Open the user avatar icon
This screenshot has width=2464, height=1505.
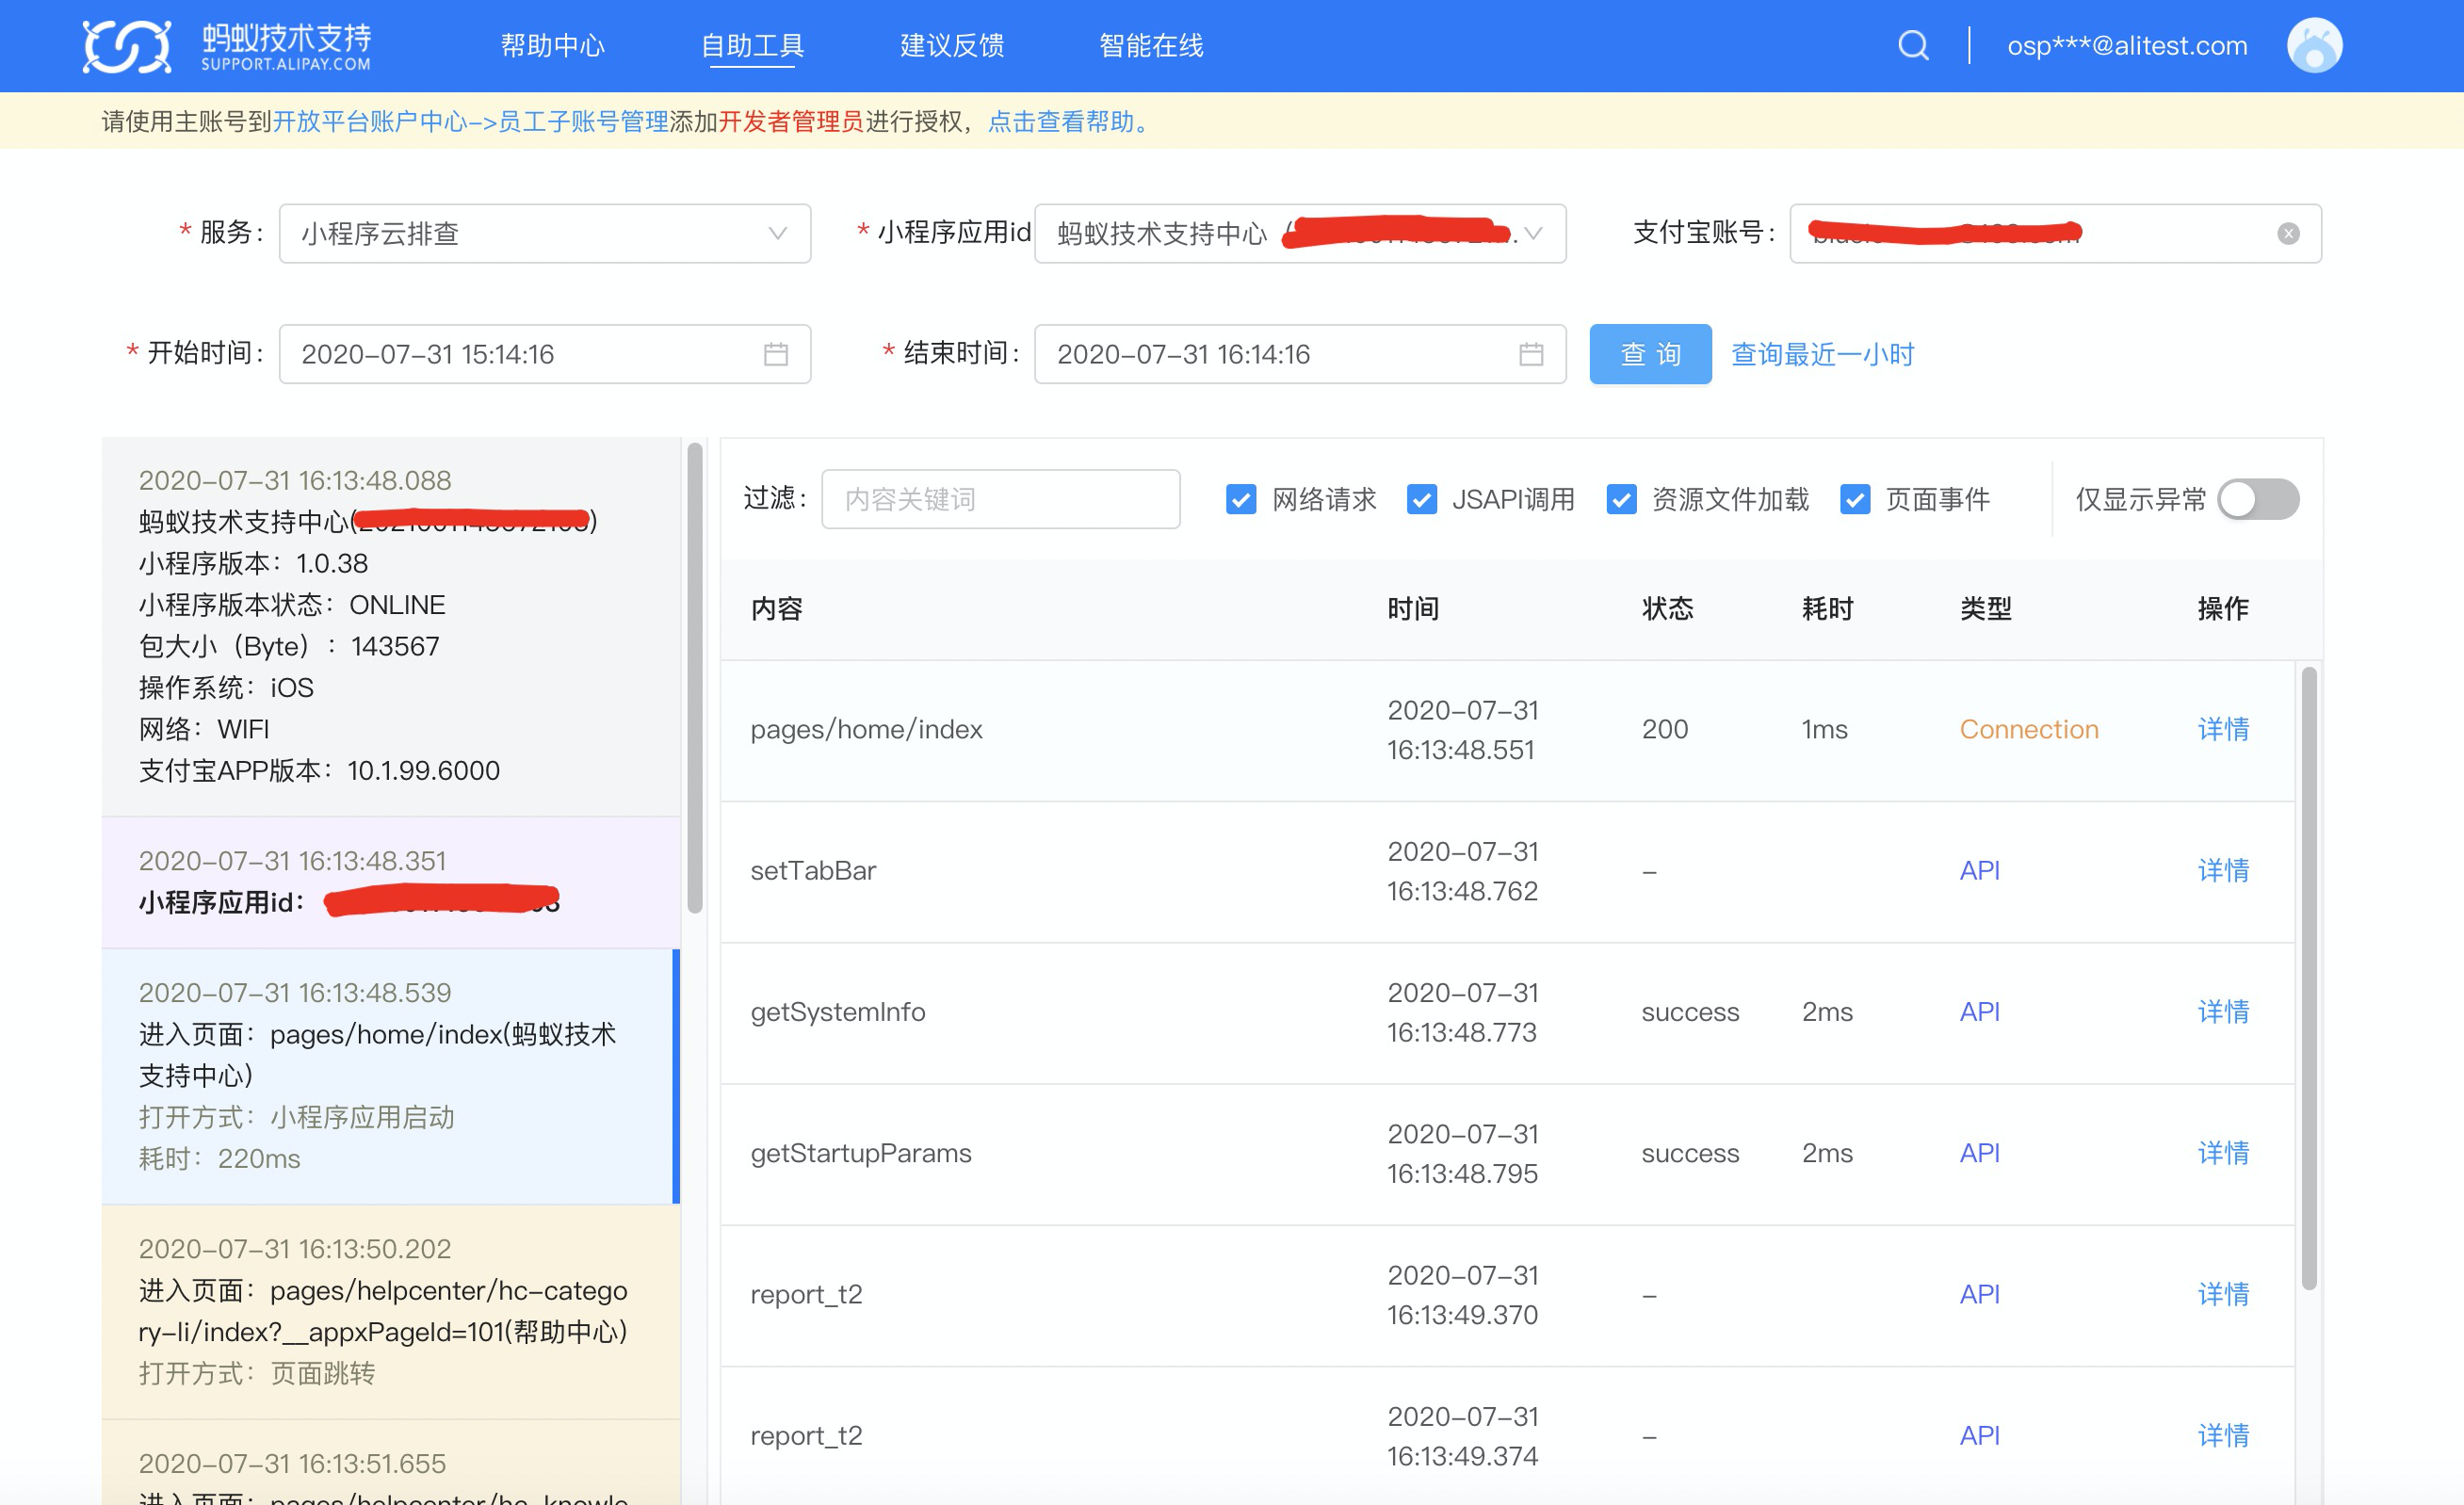(x=2314, y=46)
